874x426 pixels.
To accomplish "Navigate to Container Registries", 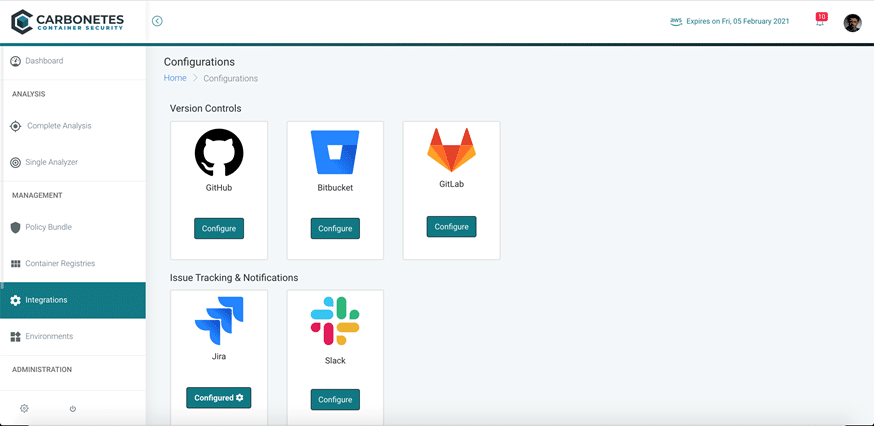I will 73,264.
